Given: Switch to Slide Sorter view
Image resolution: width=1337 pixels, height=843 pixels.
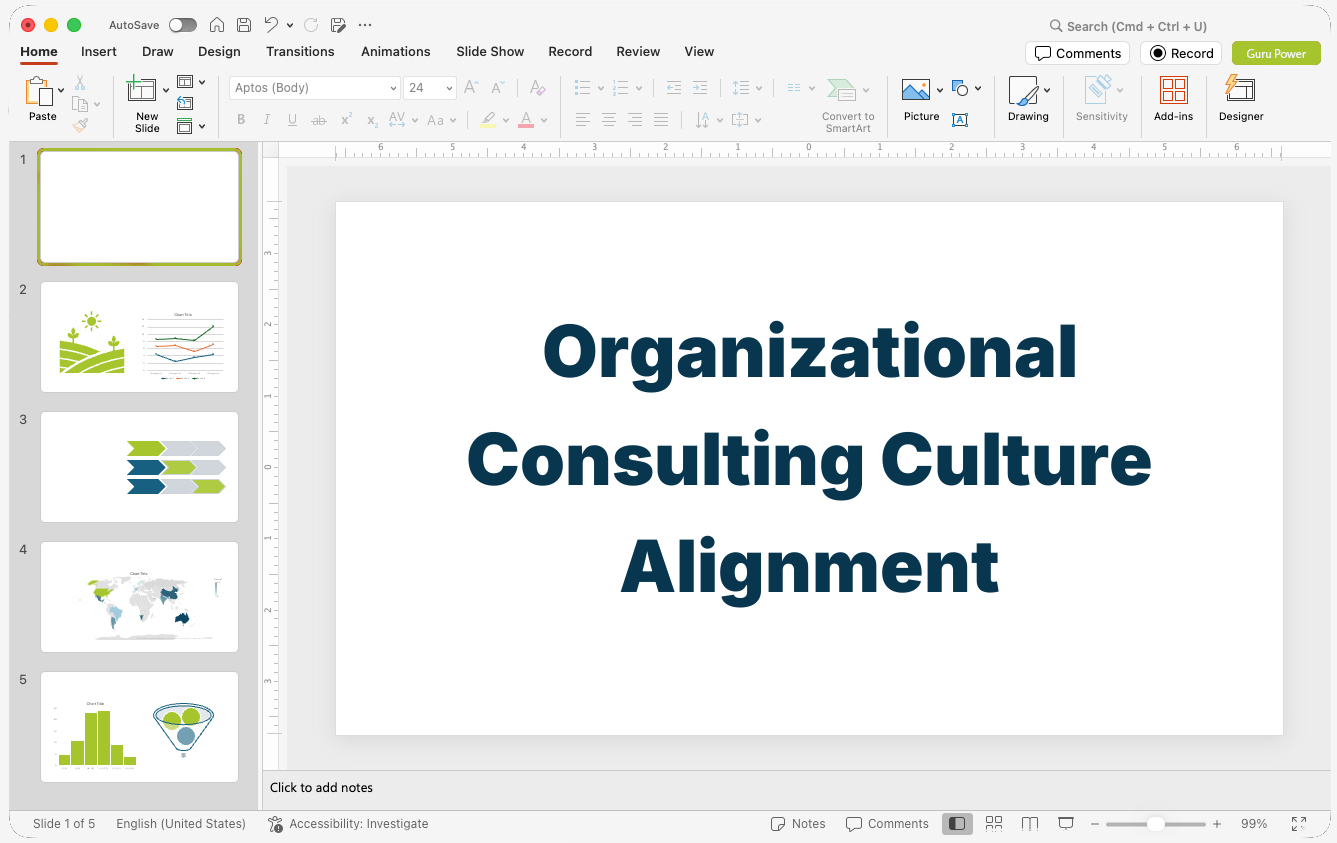Looking at the screenshot, I should [x=994, y=823].
